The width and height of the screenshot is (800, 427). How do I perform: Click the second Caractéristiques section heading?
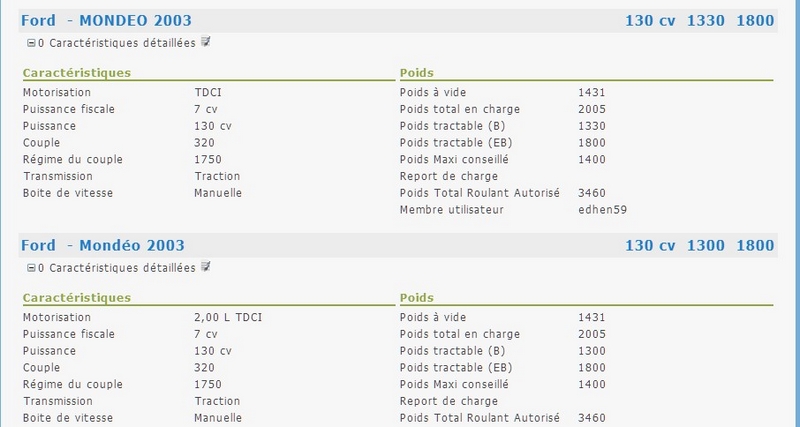tap(77, 298)
